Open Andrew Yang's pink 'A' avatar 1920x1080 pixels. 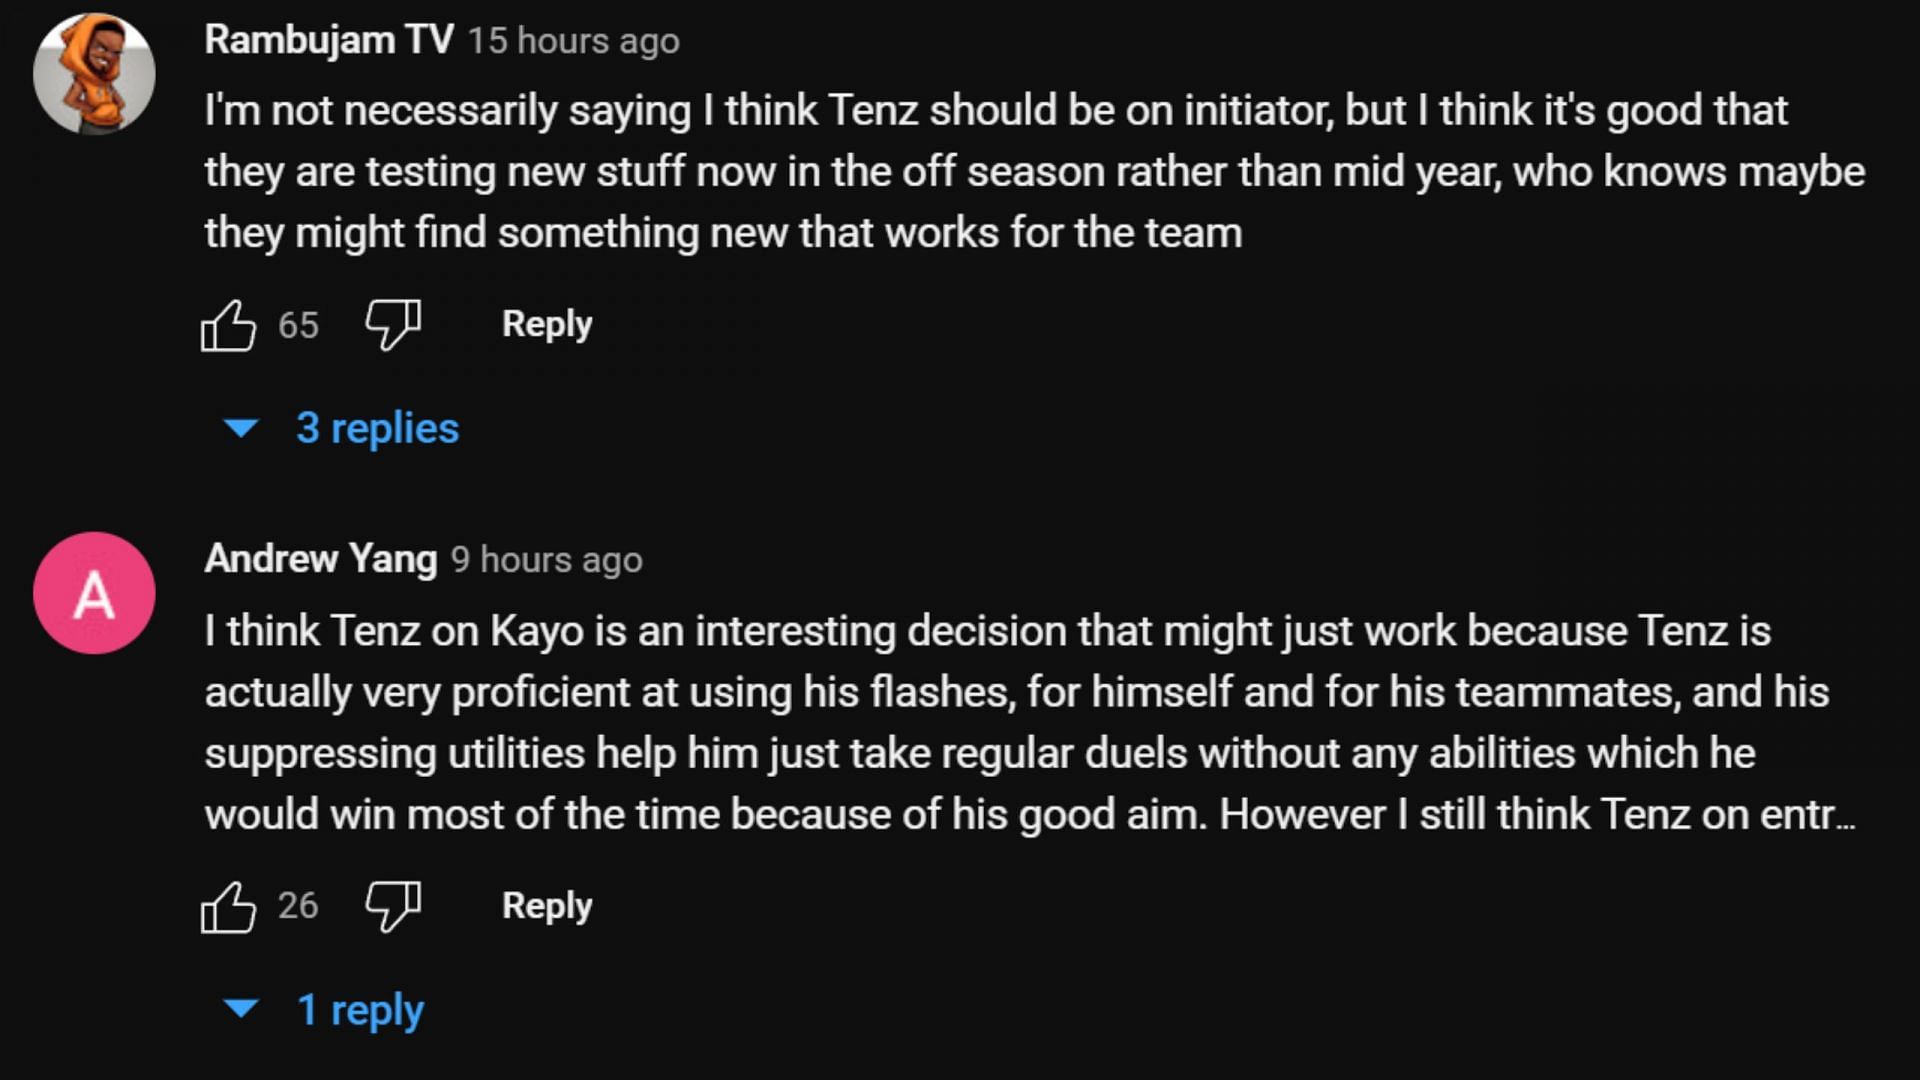pos(94,593)
